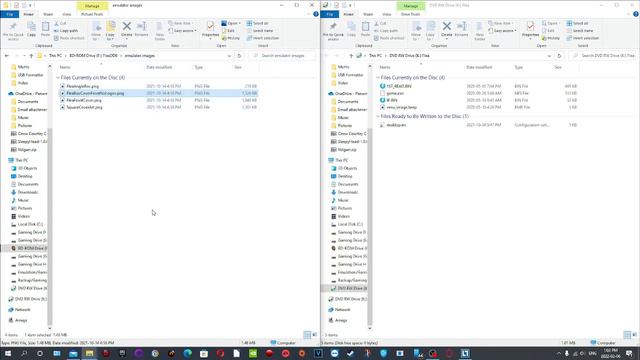Click Delete X icon in emulator images window

pyautogui.click(x=127, y=27)
